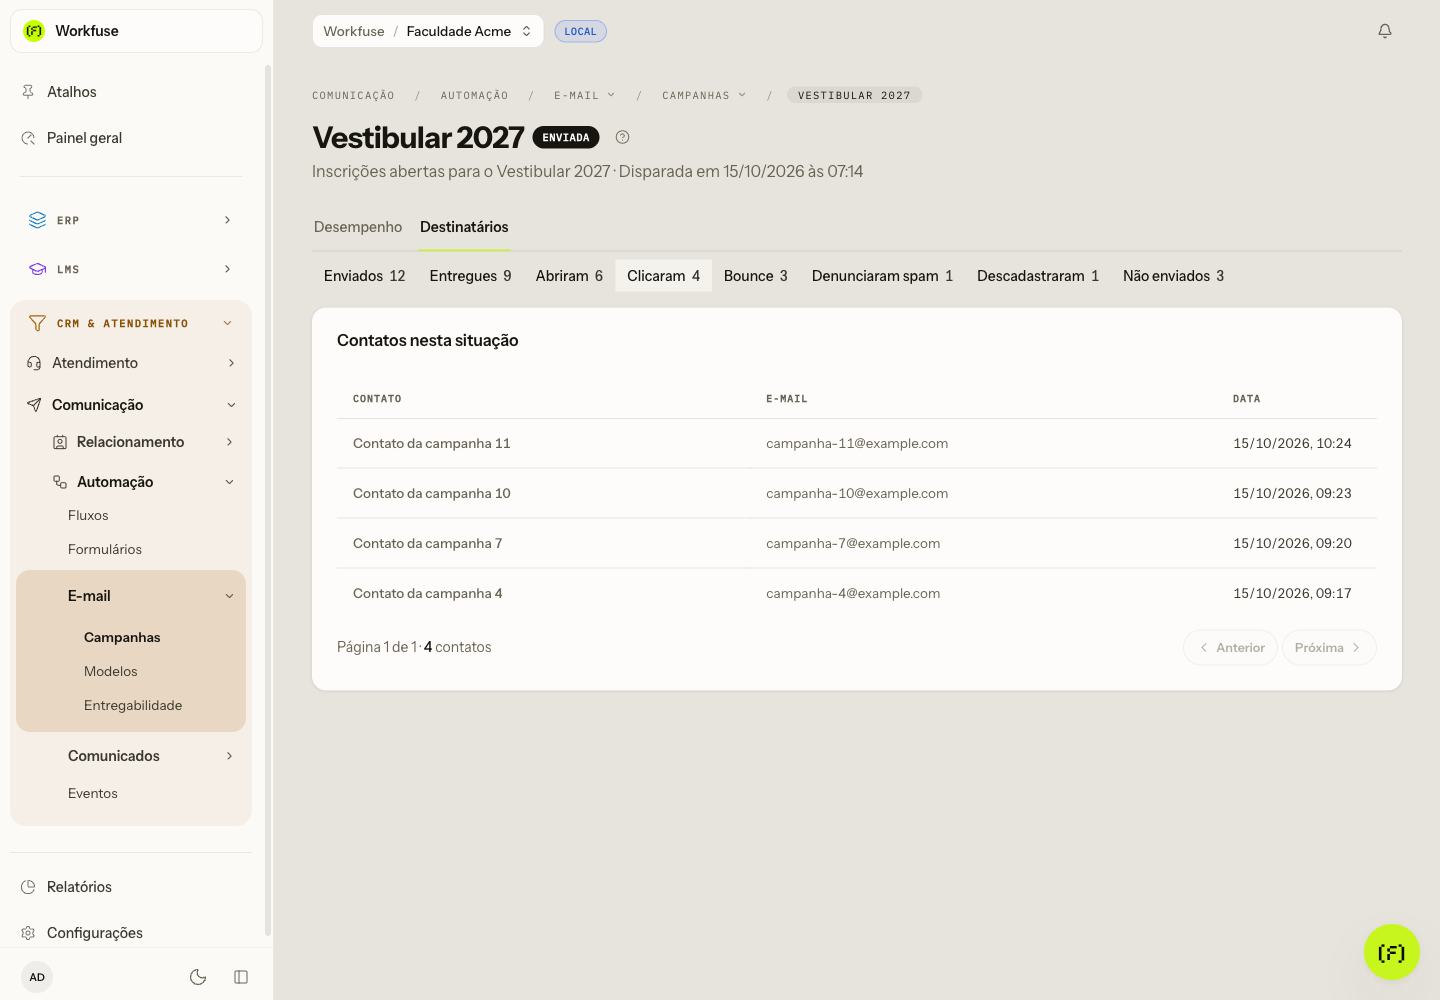Collapse the E-mail submenu chevron
The image size is (1440, 1000).
coord(230,596)
